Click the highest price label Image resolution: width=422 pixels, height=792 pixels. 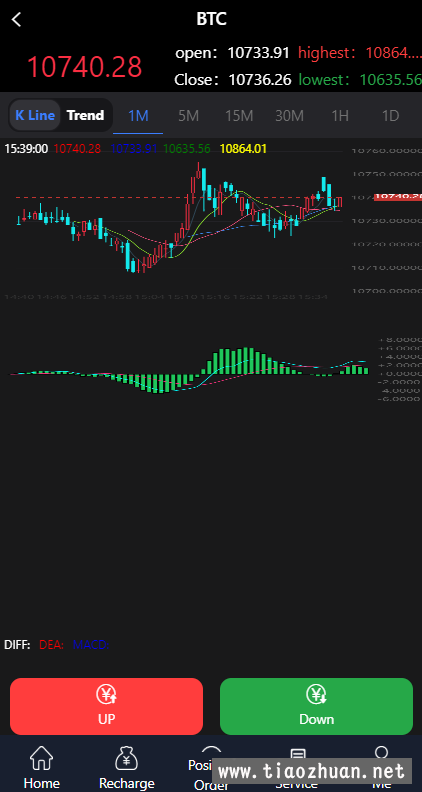(x=326, y=53)
